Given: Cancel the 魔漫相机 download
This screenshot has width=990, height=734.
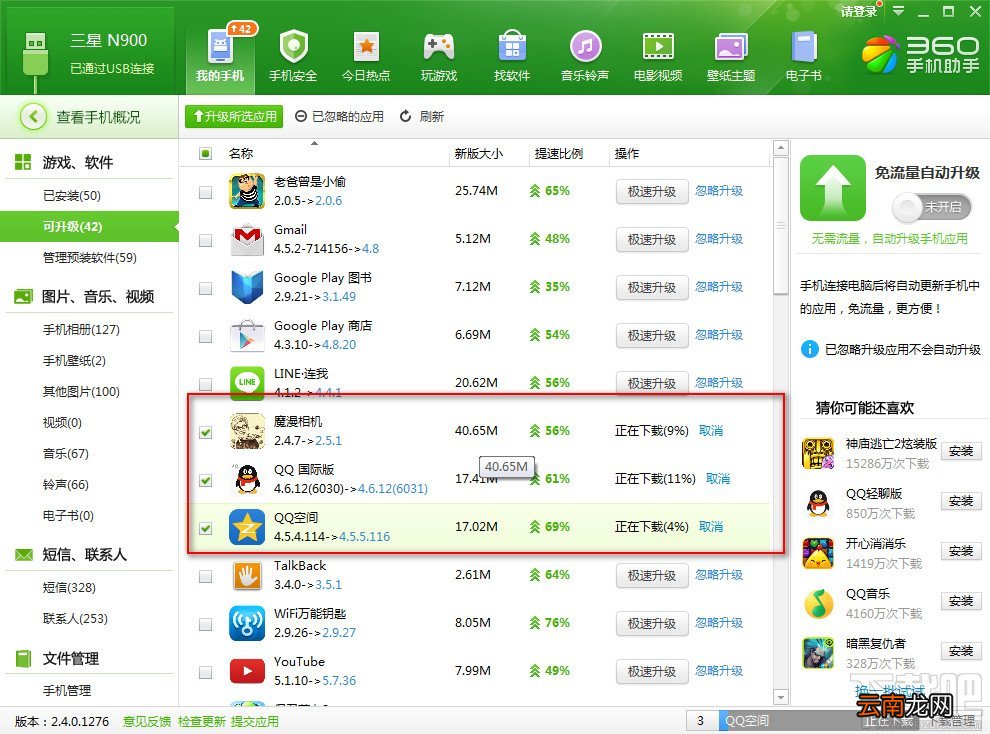Looking at the screenshot, I should tap(711, 431).
